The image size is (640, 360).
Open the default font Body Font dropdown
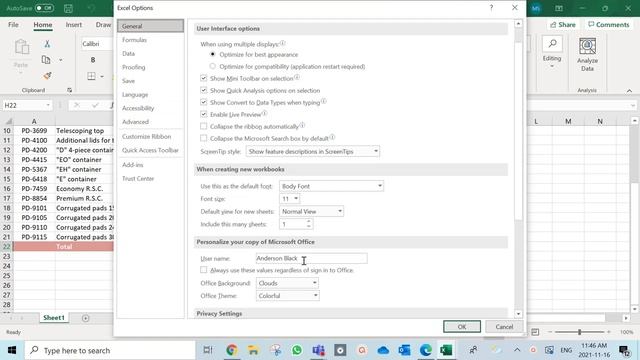pos(331,186)
